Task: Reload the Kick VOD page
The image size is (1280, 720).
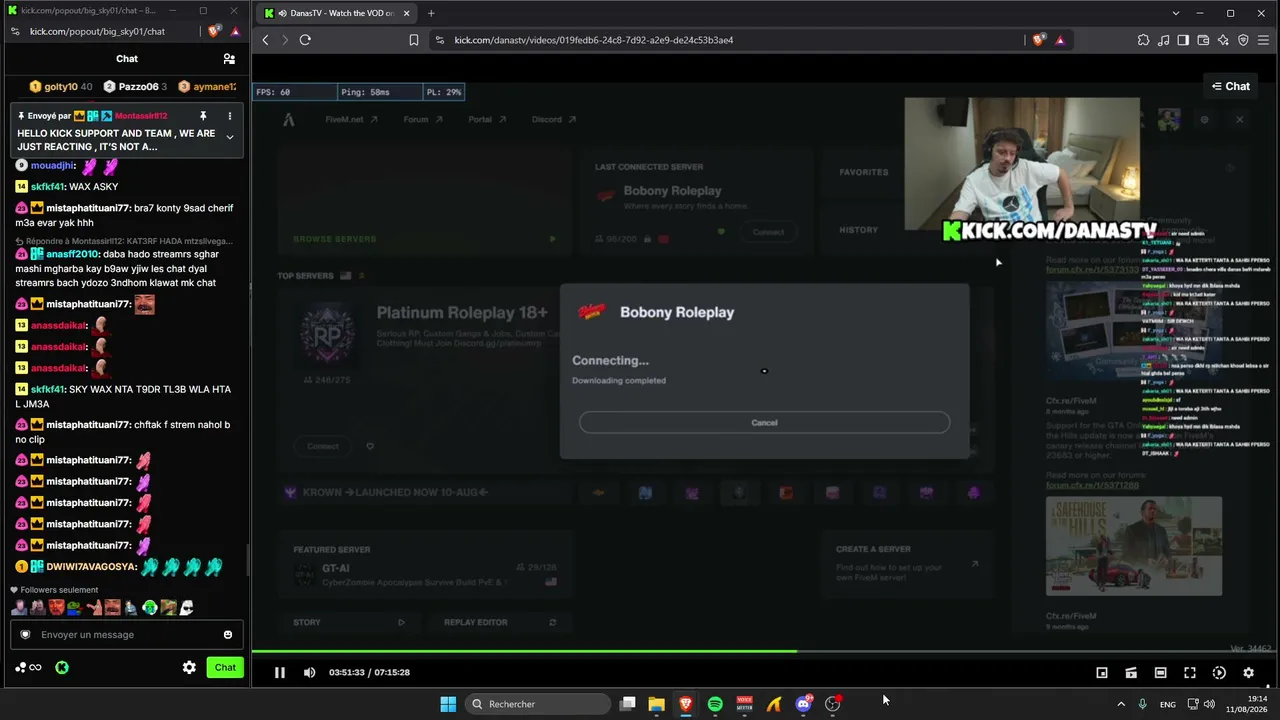Action: 305,40
